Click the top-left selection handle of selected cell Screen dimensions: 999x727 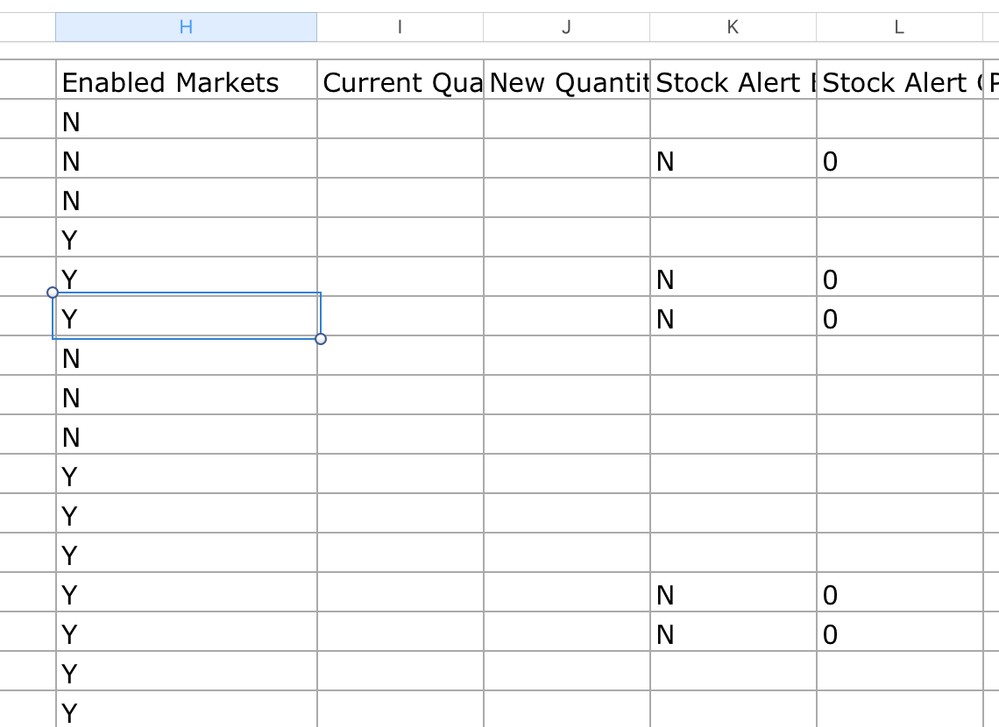coord(52,292)
